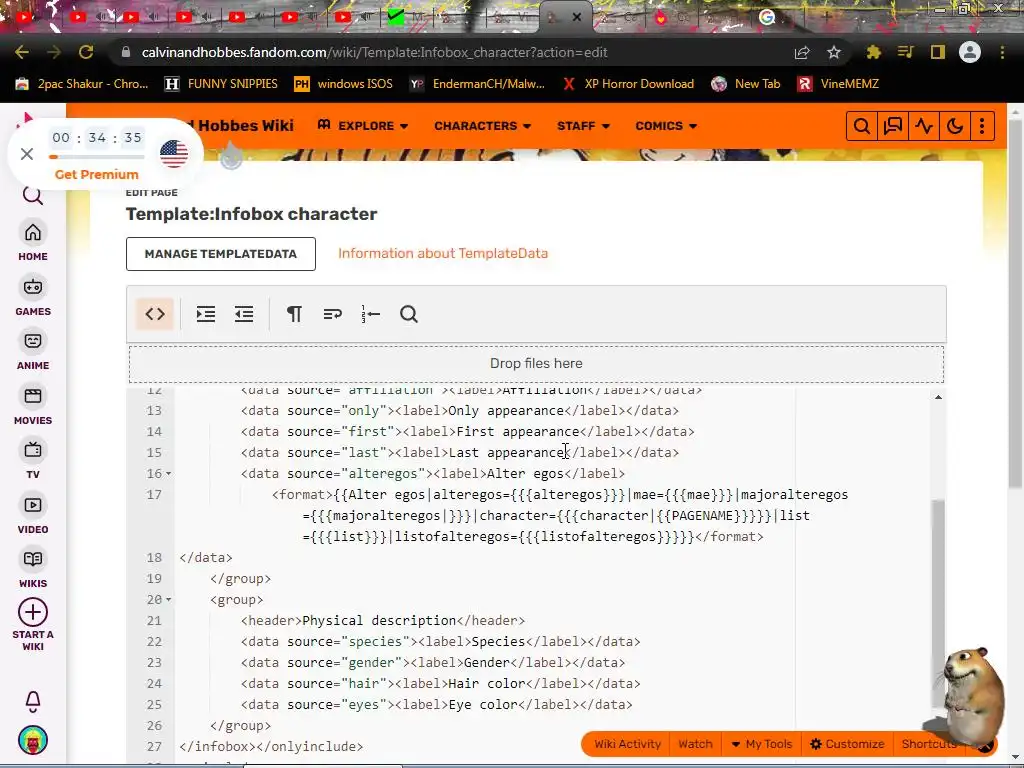Open EndermanCH/Malw... bookmark
This screenshot has height=768, width=1024.
[477, 84]
